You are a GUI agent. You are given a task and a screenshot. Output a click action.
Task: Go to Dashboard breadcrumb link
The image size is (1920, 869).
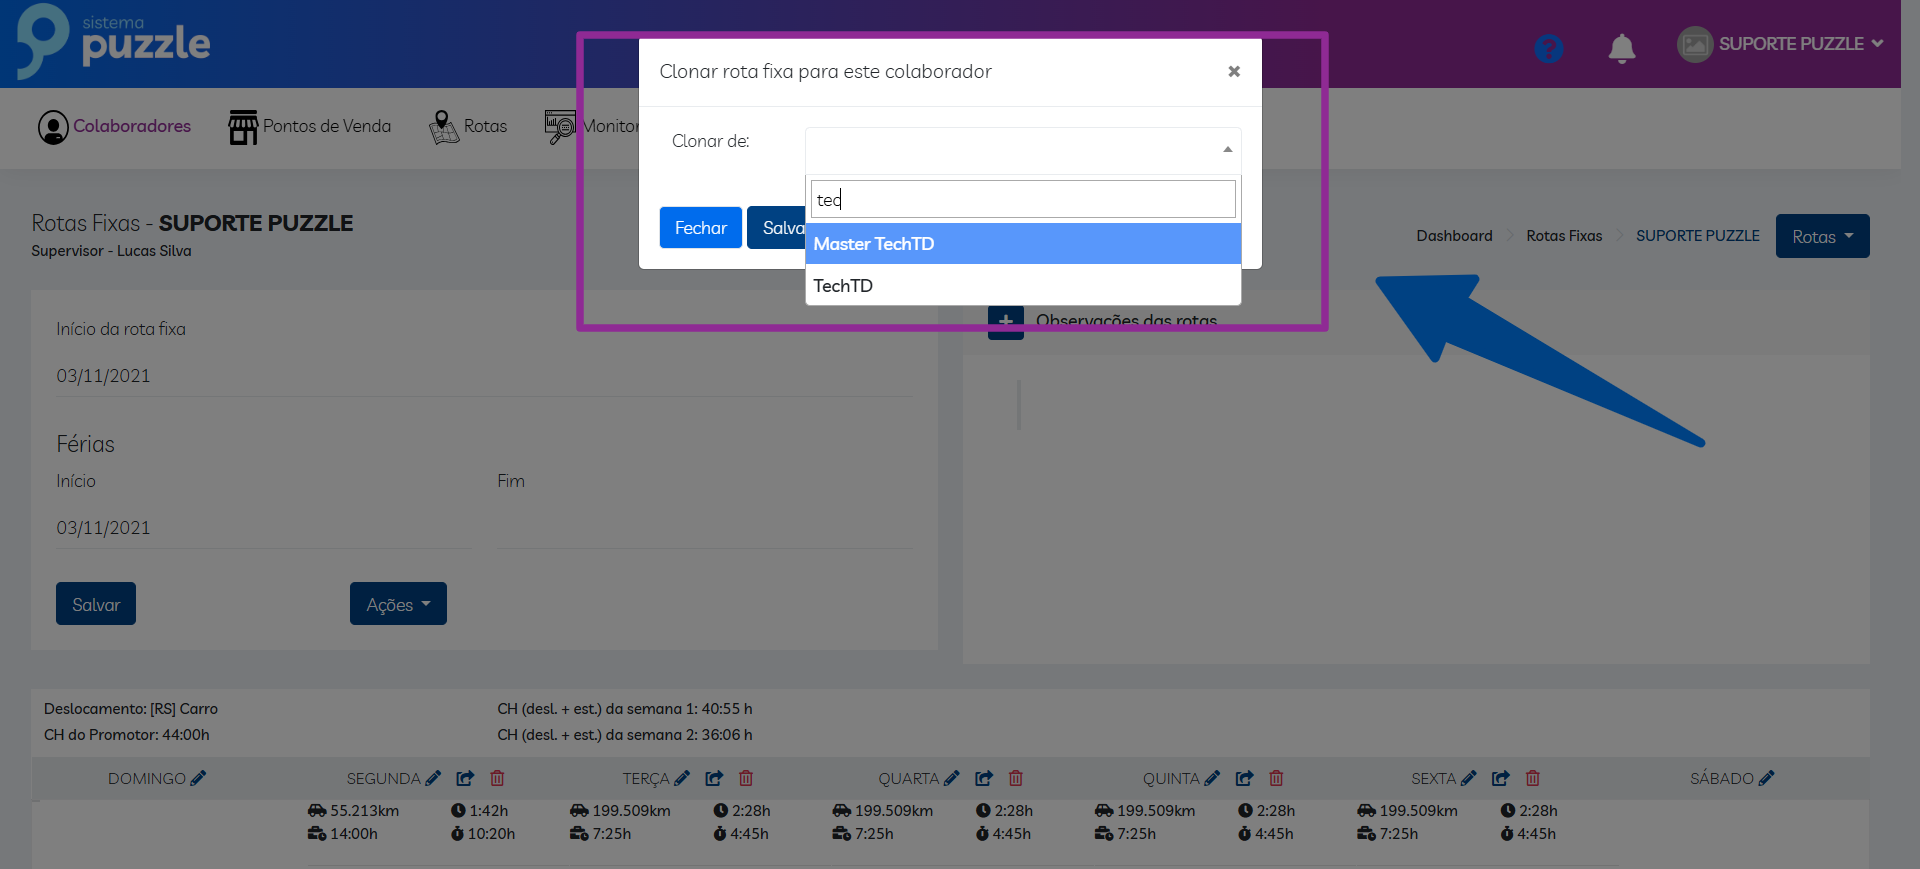[x=1454, y=236]
